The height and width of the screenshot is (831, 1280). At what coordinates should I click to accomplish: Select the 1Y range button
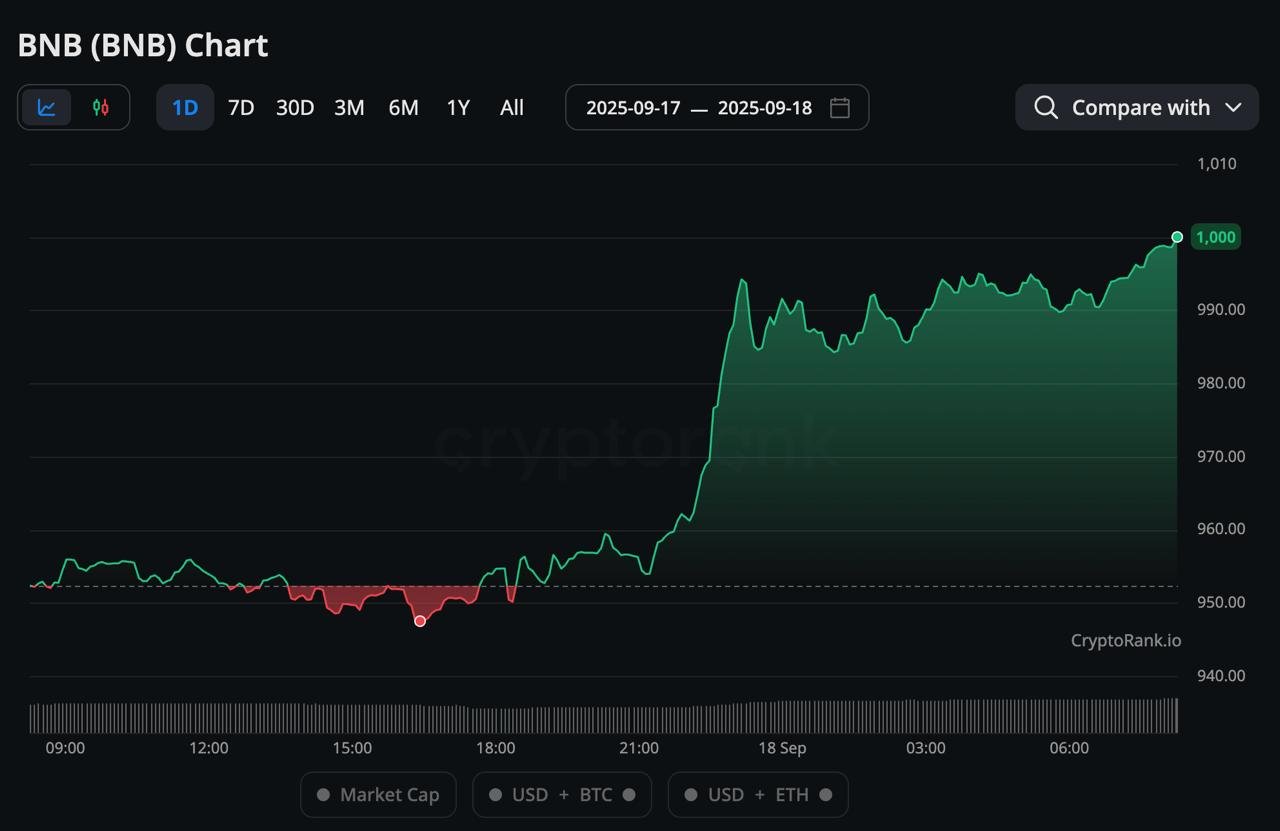(457, 107)
